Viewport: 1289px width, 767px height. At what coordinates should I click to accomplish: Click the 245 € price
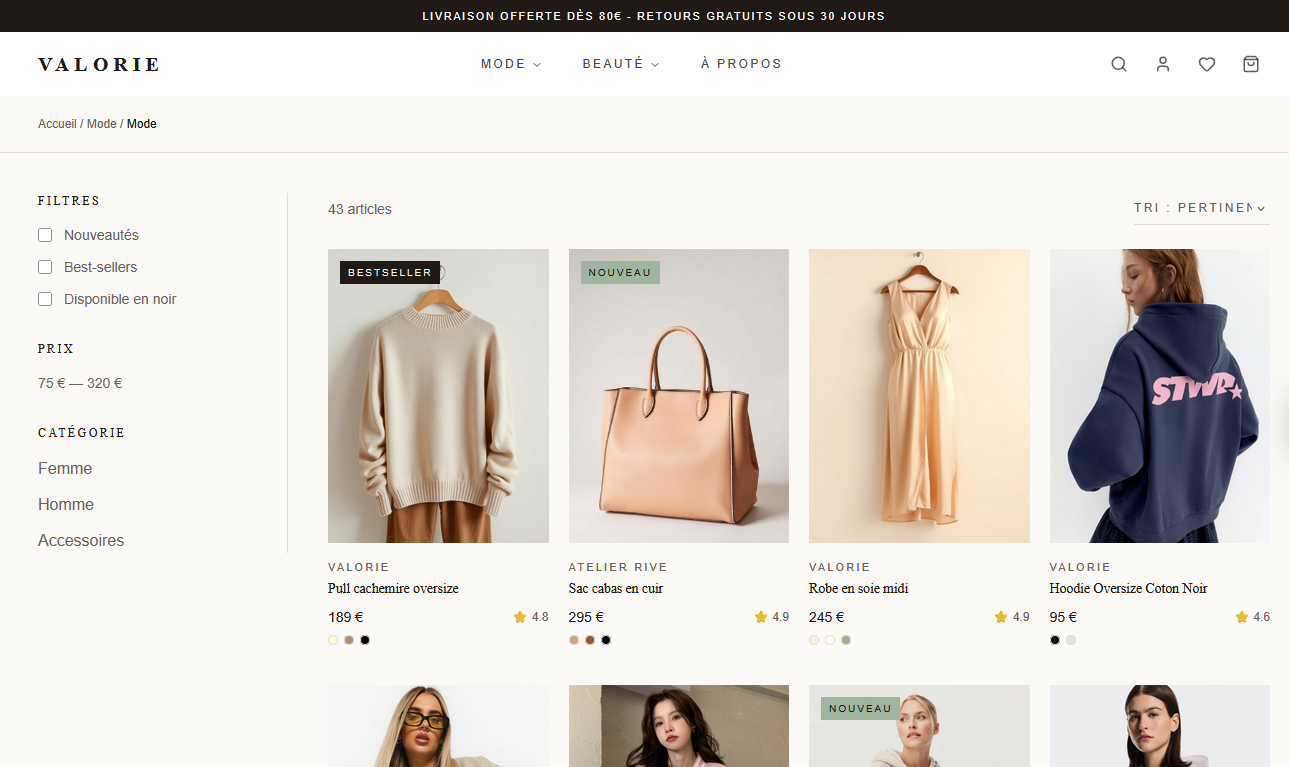pos(827,617)
